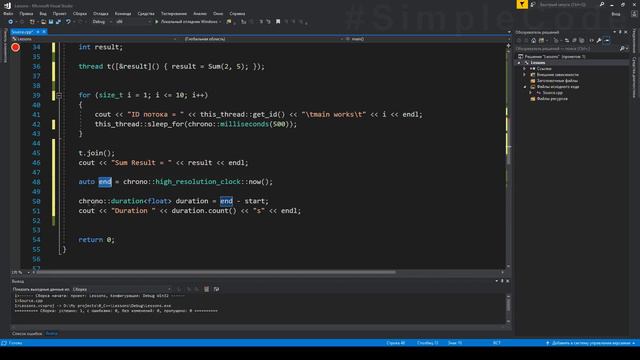This screenshot has width=640, height=360.
Task: Collapse the Lessons project node
Action: [519, 63]
